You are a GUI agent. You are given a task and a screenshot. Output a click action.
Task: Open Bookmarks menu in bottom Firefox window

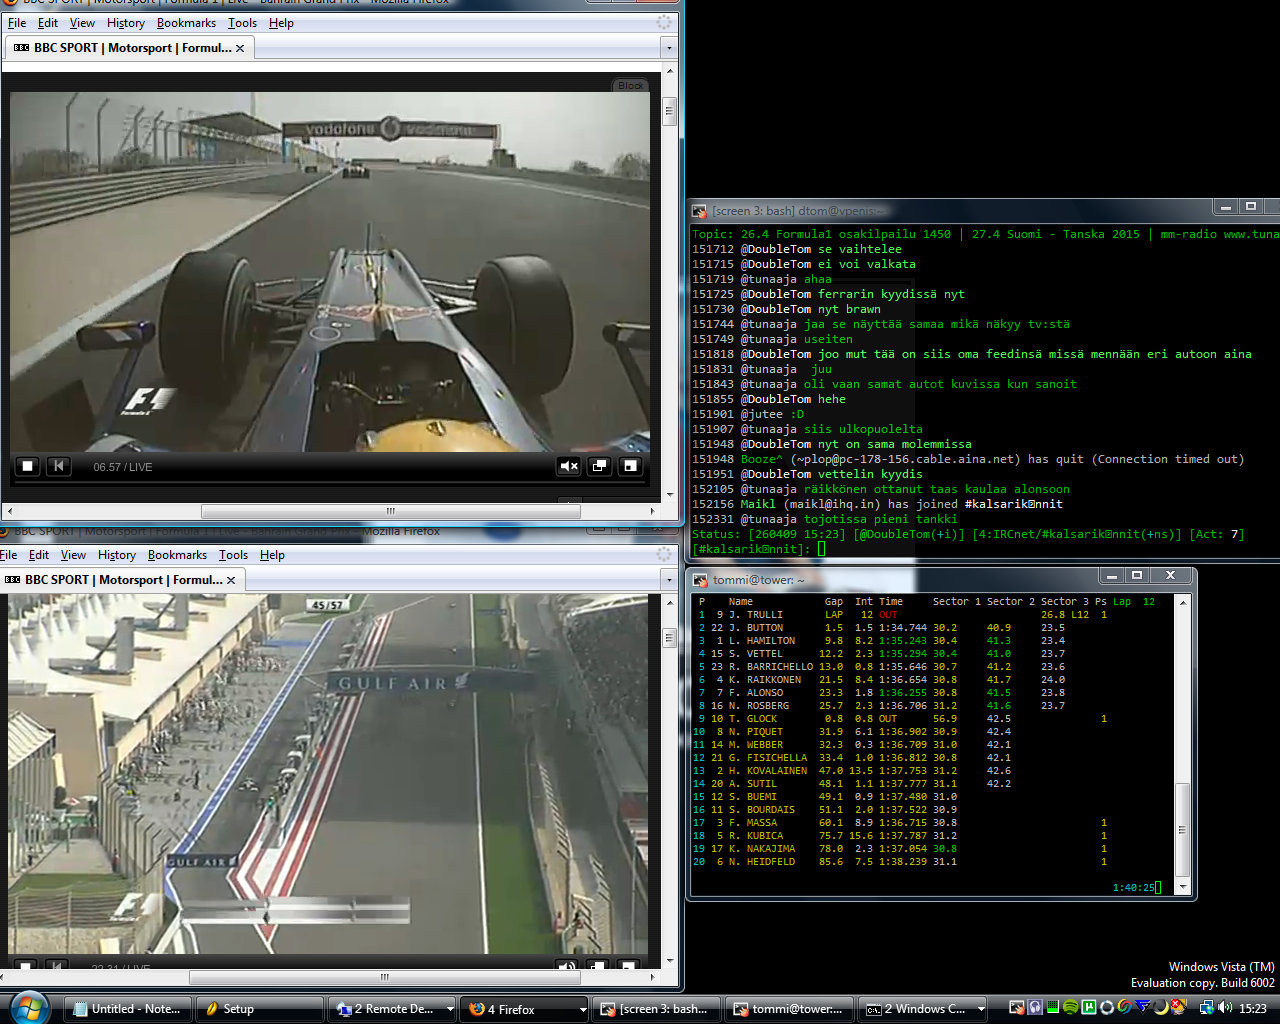pos(177,555)
